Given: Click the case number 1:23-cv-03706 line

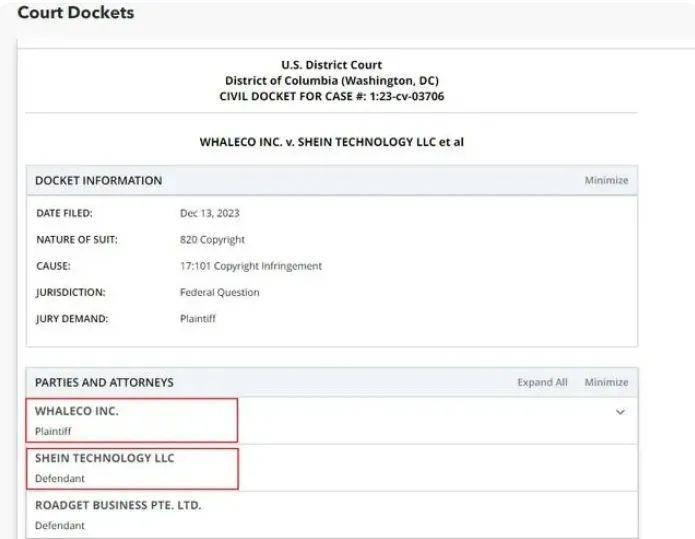Looking at the screenshot, I should (x=332, y=96).
